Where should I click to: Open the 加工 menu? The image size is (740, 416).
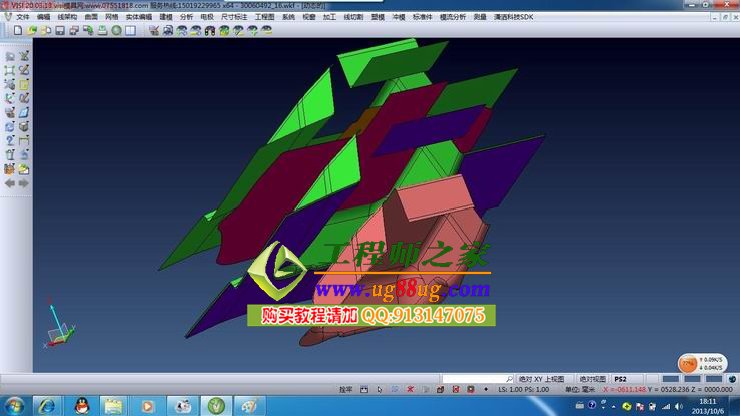[x=329, y=17]
